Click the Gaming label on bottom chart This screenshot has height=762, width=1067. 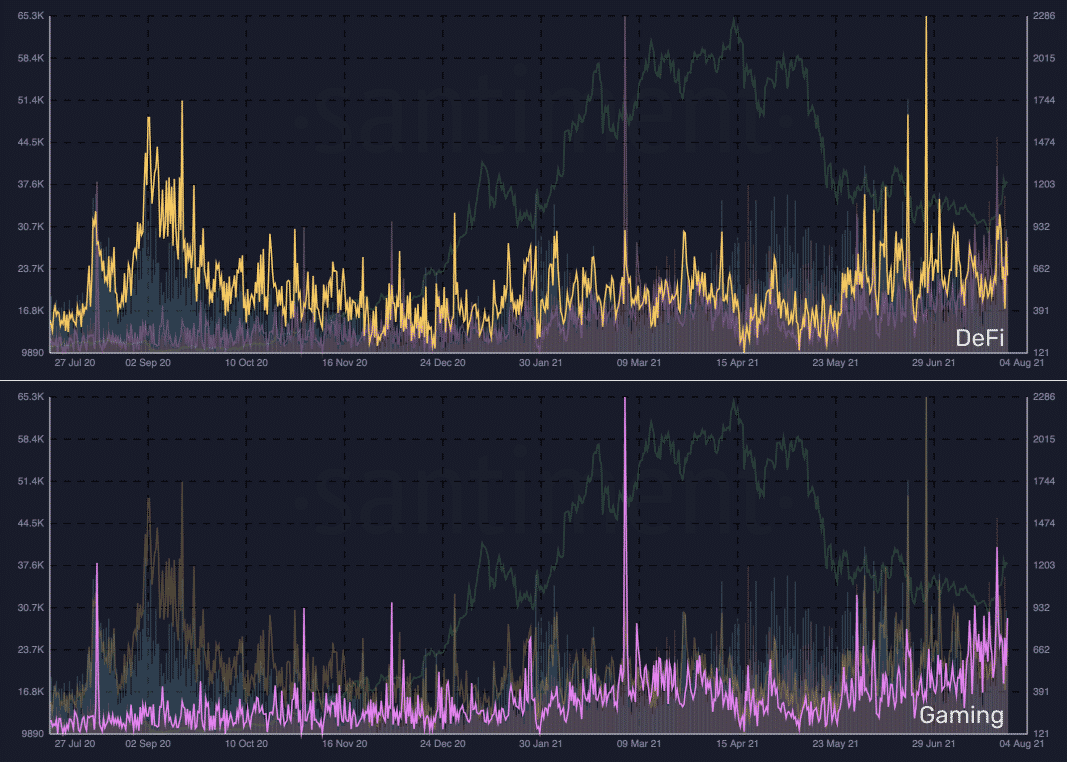pyautogui.click(x=961, y=715)
